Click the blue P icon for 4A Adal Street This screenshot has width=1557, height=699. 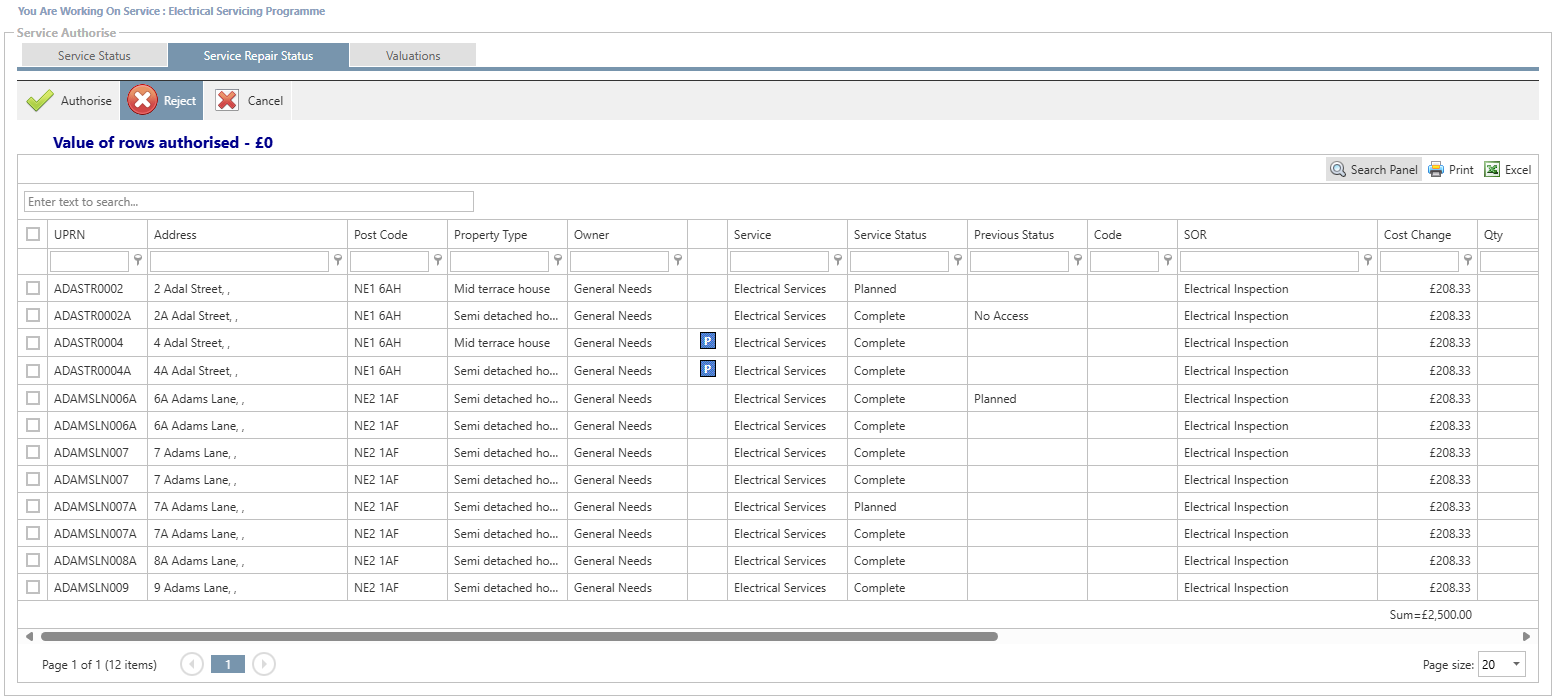click(708, 370)
